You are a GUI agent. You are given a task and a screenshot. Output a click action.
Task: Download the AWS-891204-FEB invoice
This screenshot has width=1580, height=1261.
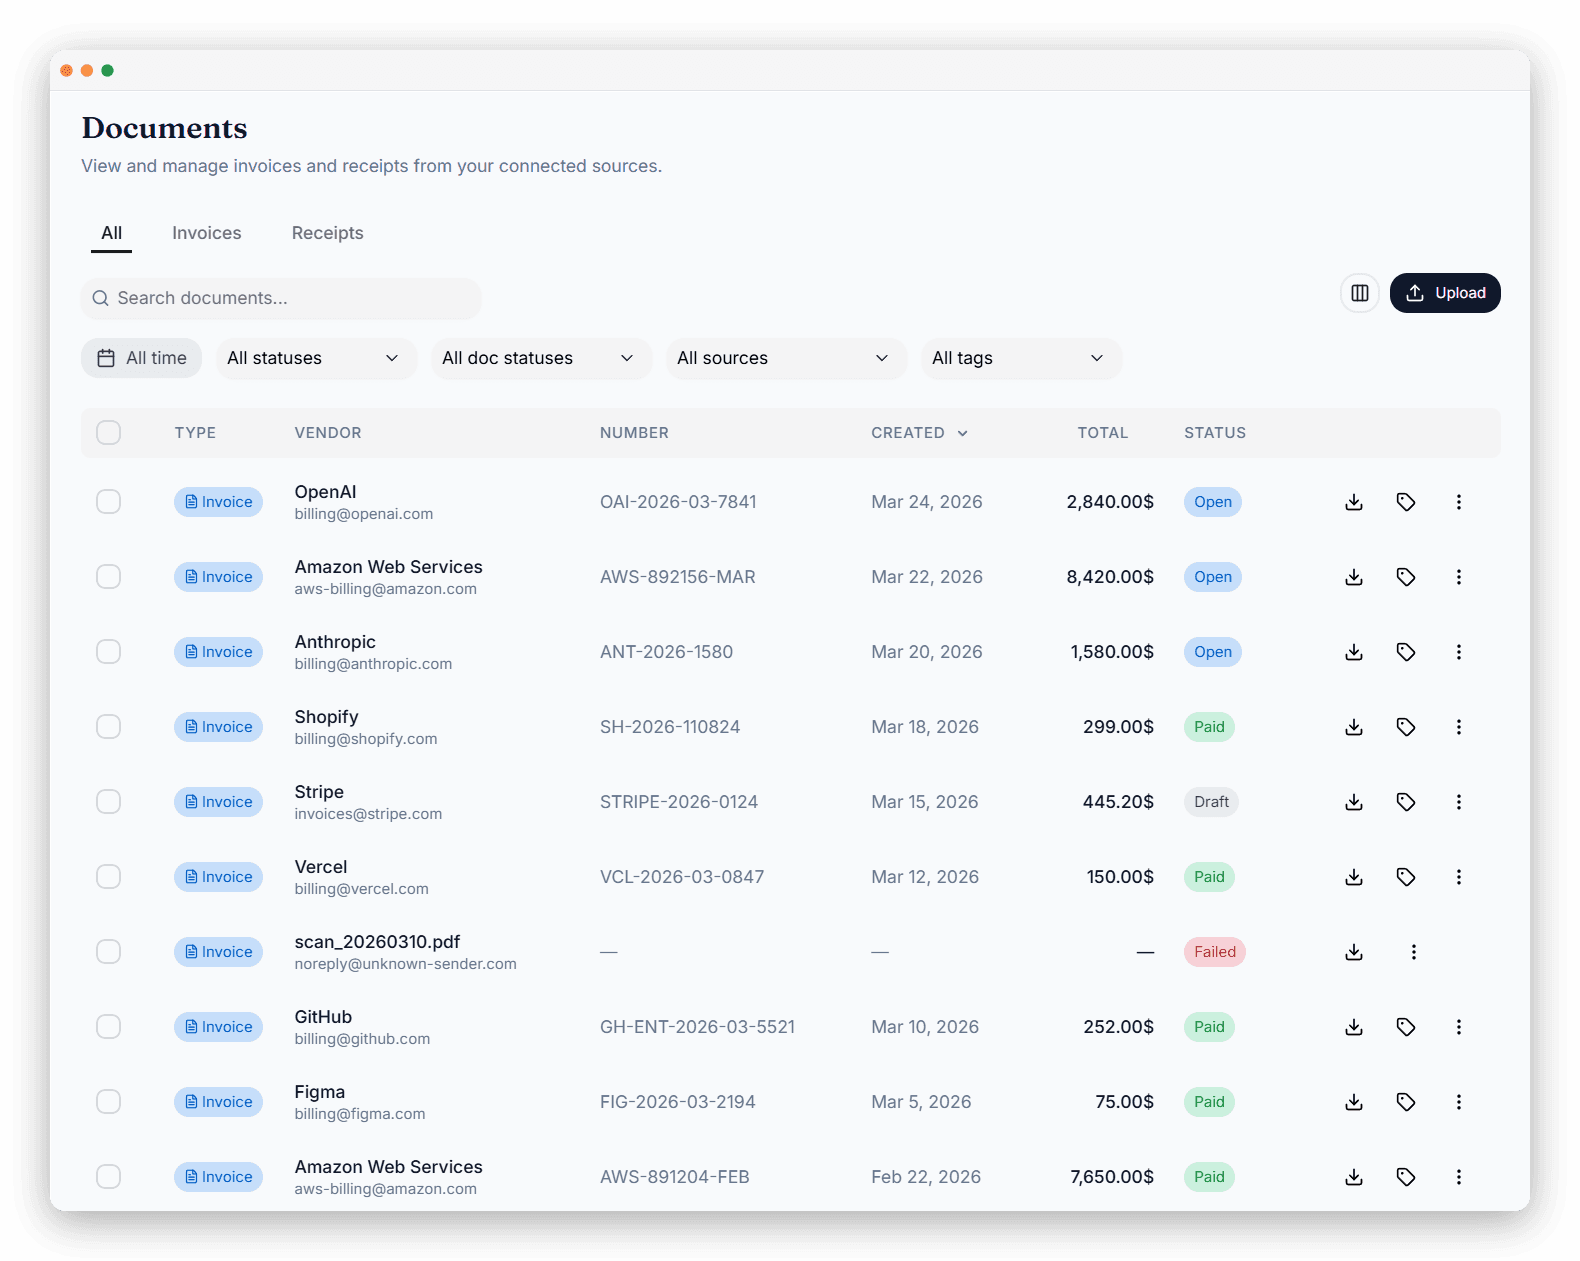tap(1354, 1177)
